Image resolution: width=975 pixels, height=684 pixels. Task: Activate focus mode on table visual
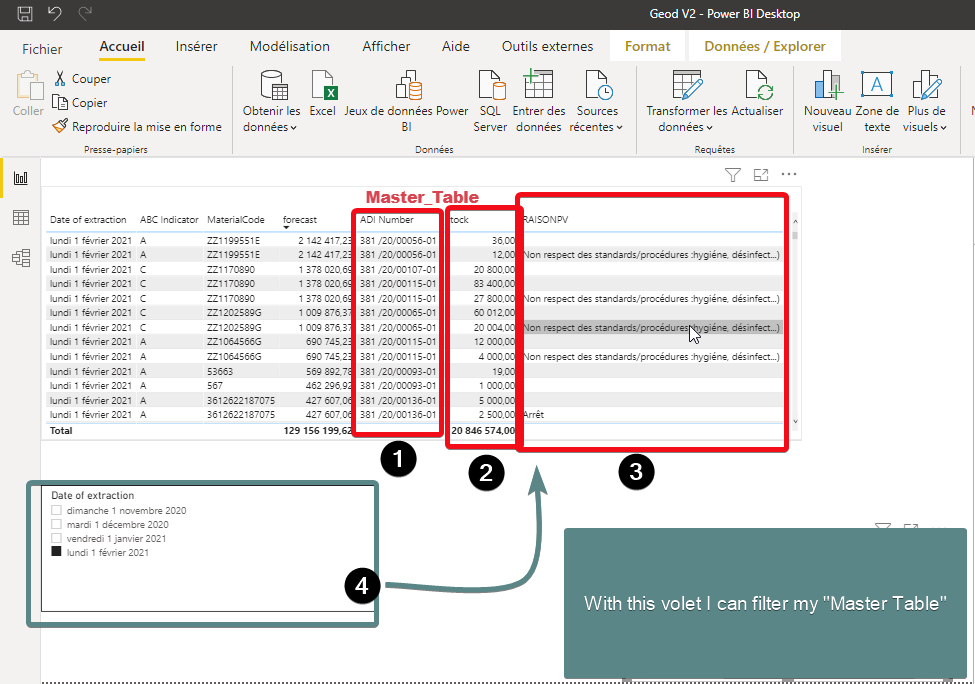(x=761, y=175)
